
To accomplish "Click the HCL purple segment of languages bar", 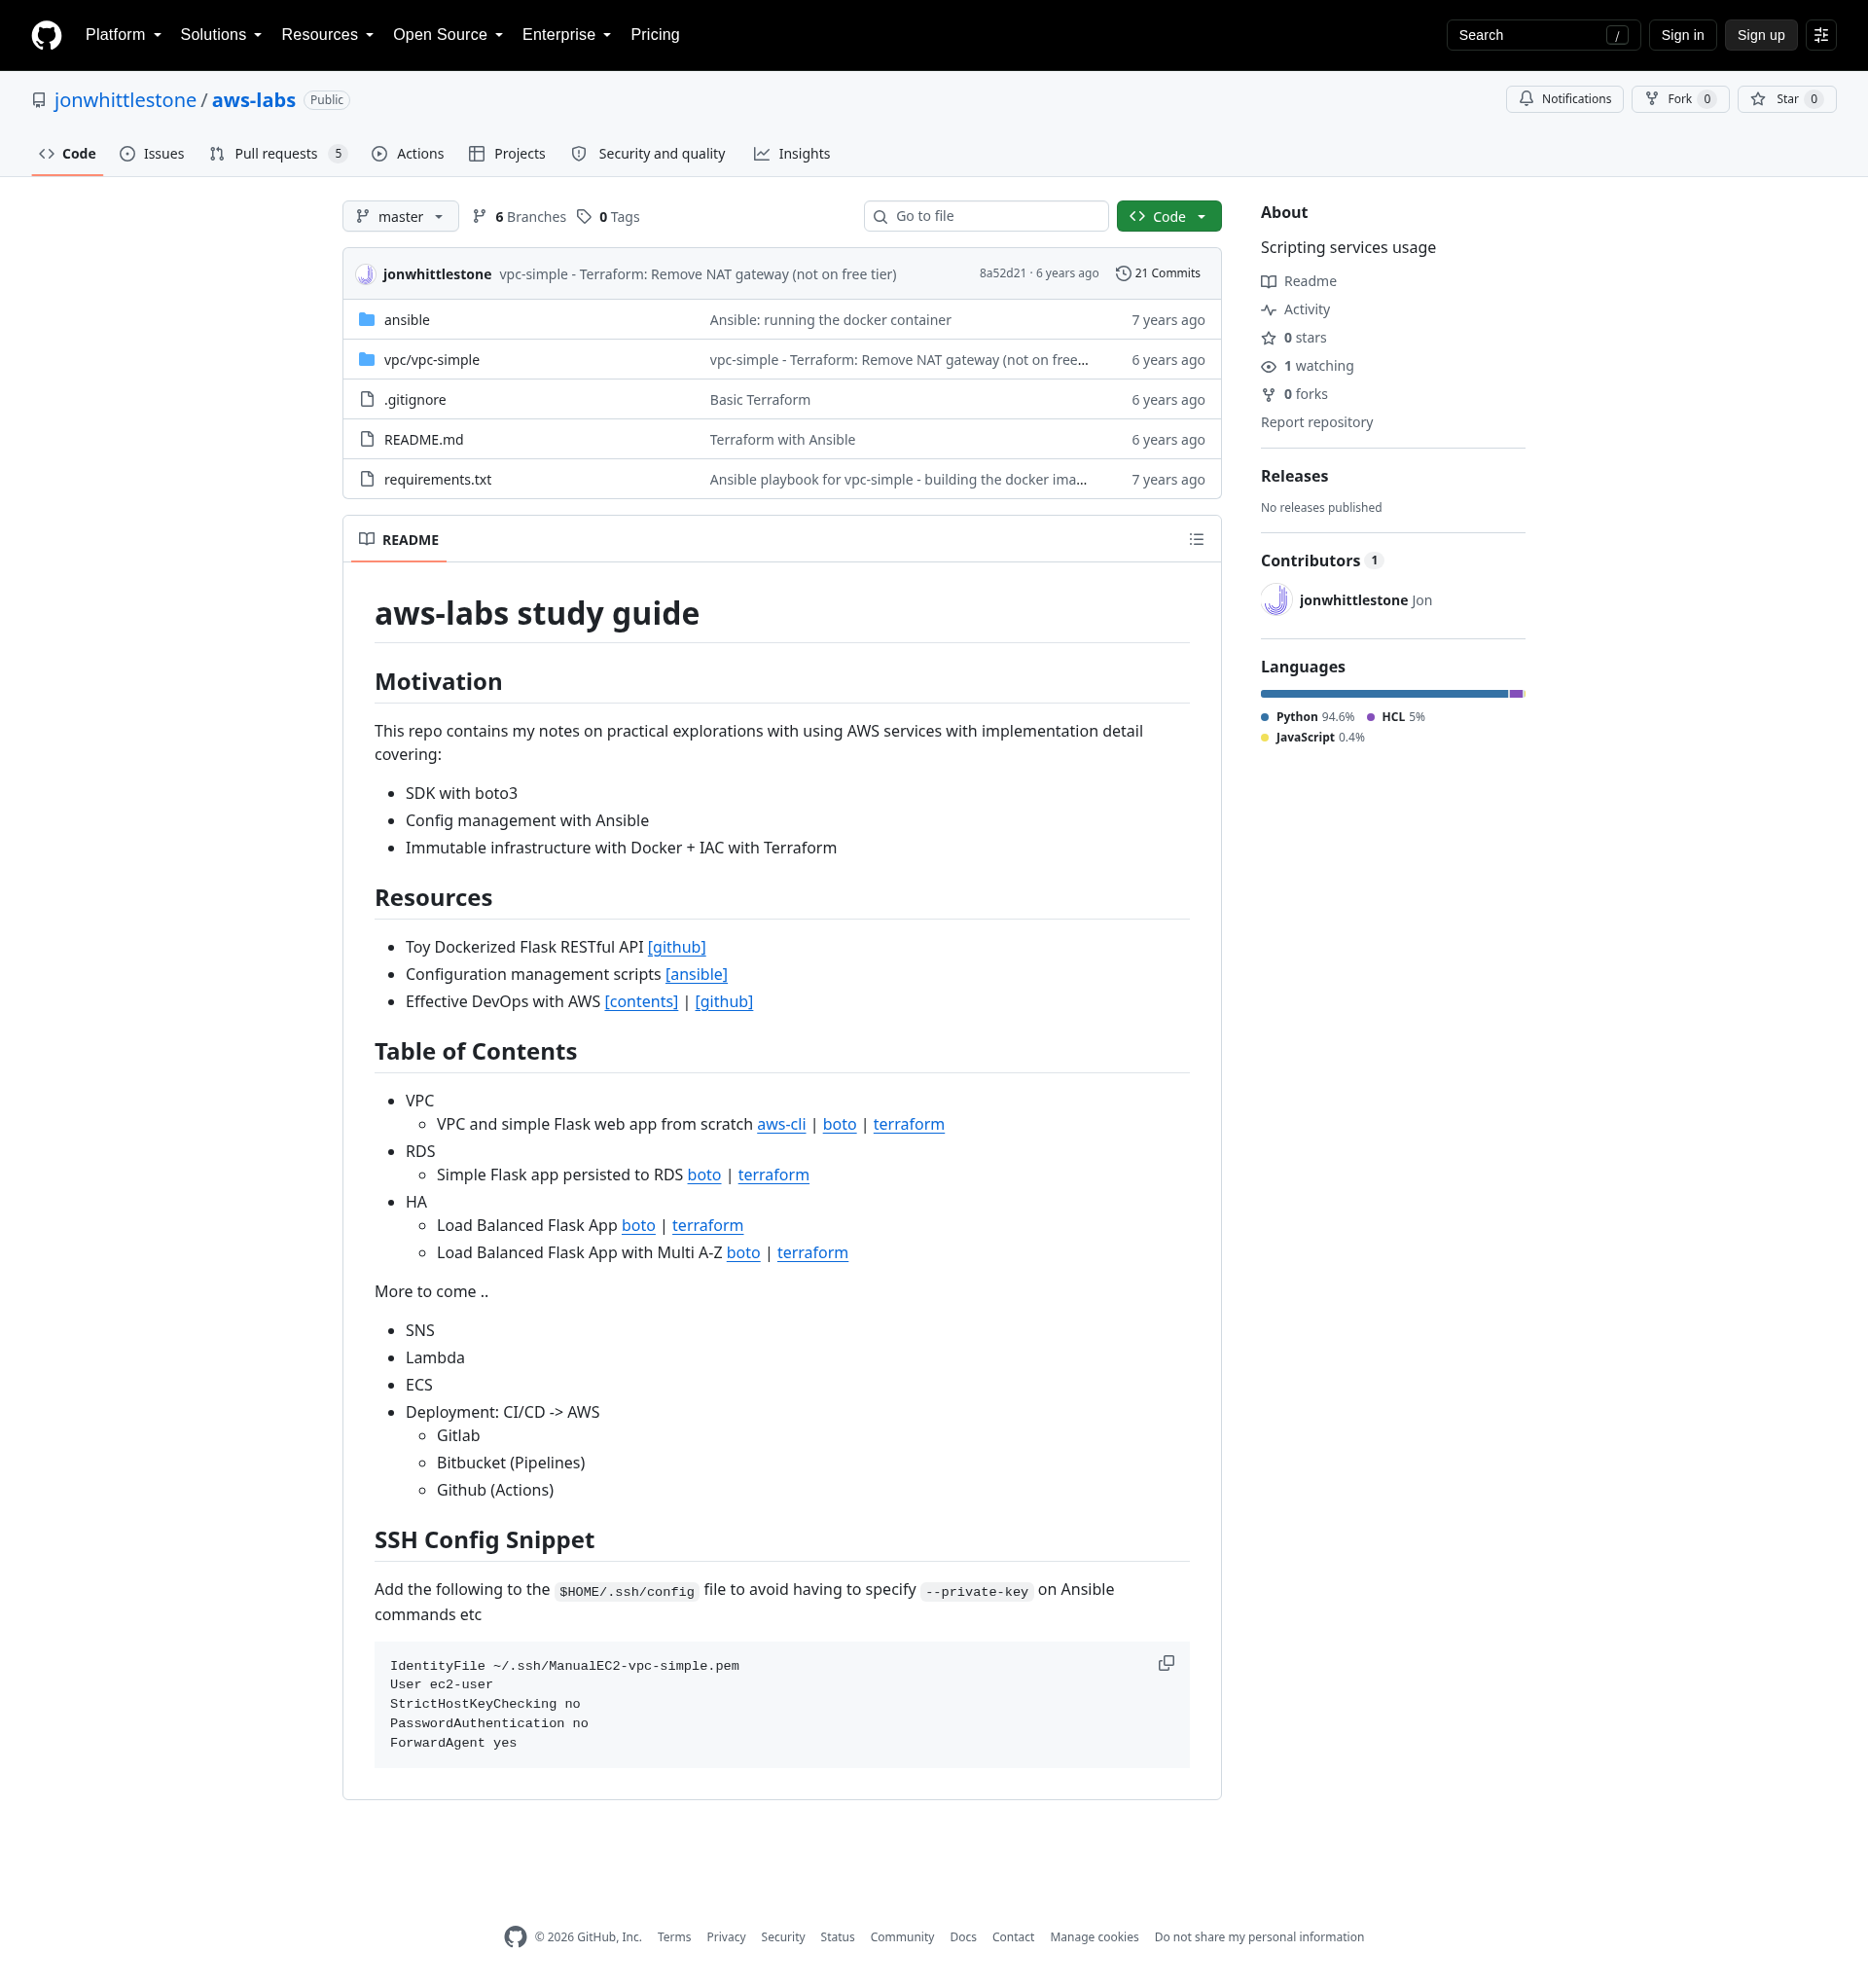I will point(1516,694).
